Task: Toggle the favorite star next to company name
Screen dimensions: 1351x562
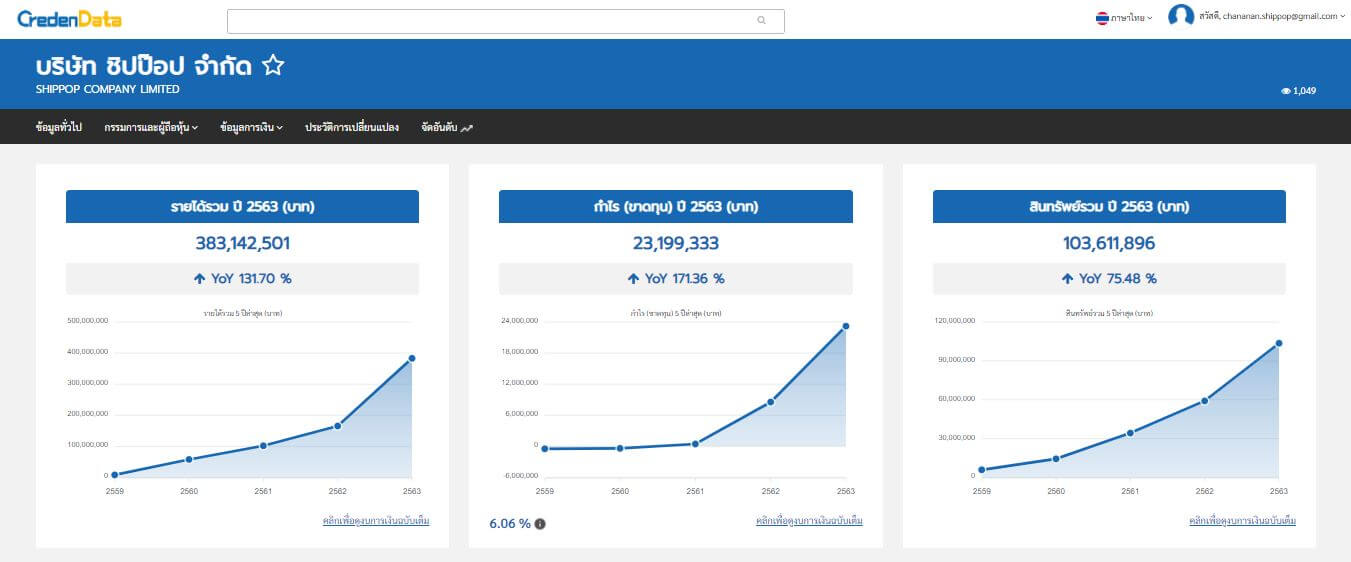Action: pyautogui.click(x=273, y=66)
